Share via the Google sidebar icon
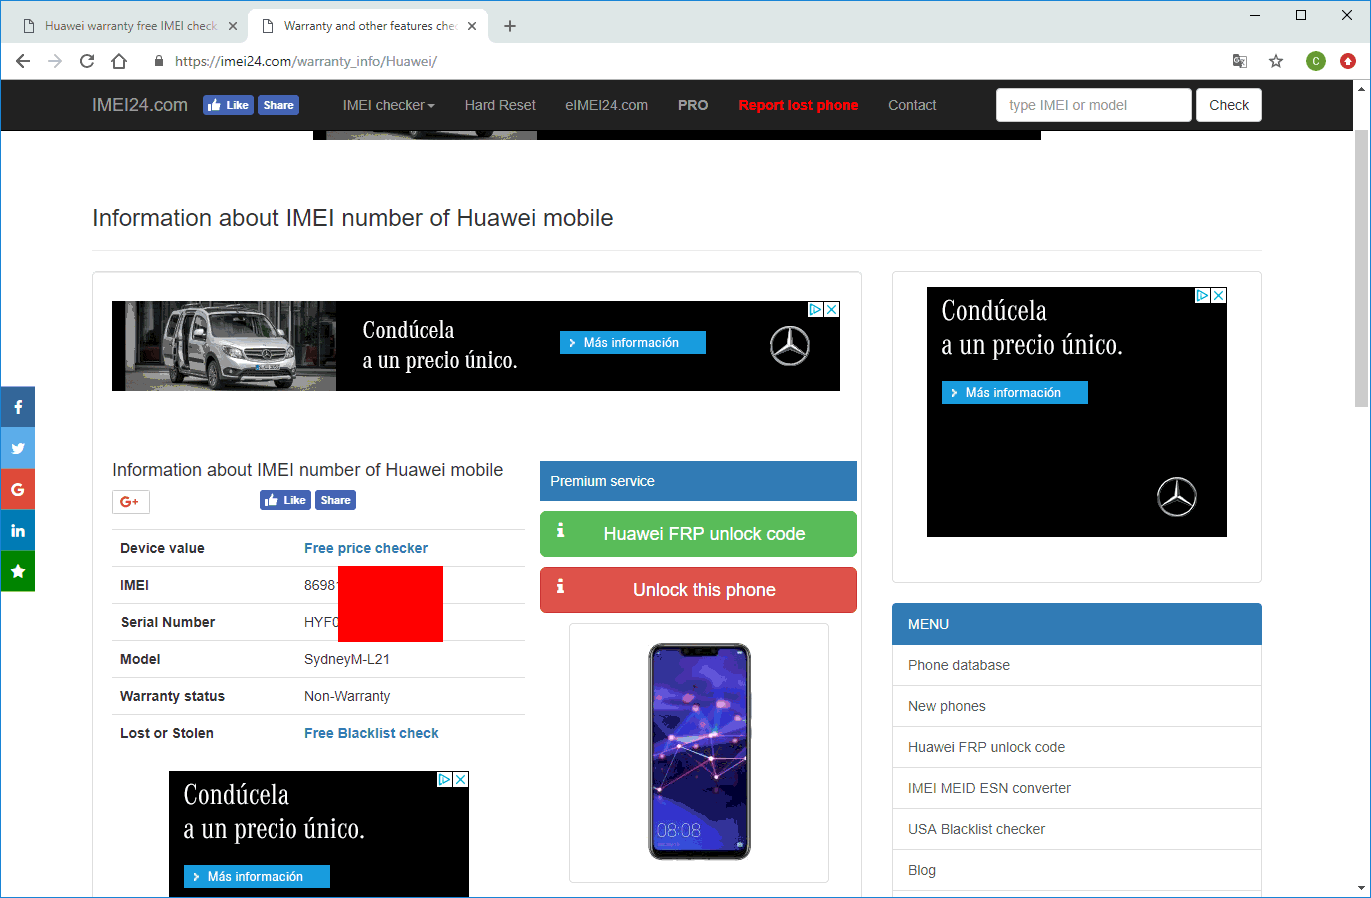The width and height of the screenshot is (1371, 898). click(x=18, y=489)
